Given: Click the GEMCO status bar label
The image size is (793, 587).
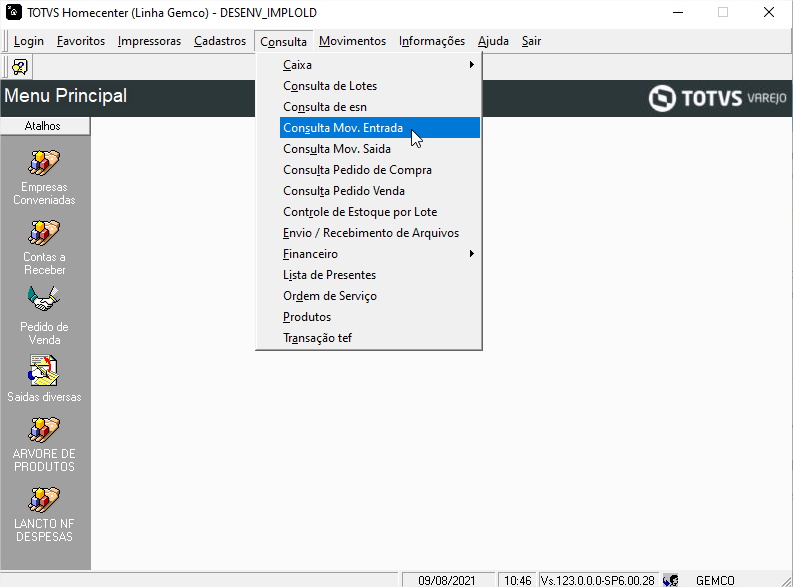Looking at the screenshot, I should pyautogui.click(x=715, y=580).
